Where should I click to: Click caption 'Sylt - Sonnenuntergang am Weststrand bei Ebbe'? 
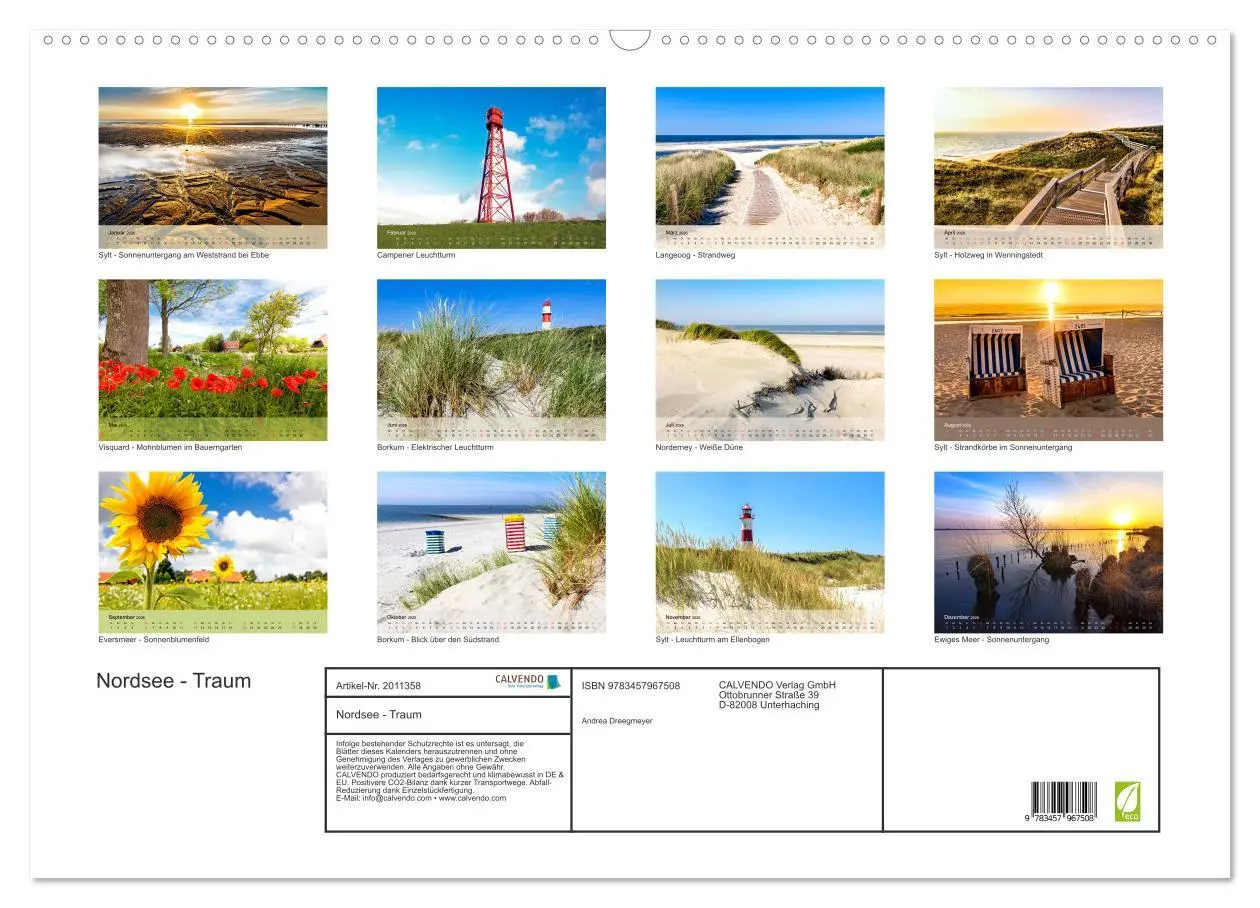[x=184, y=255]
